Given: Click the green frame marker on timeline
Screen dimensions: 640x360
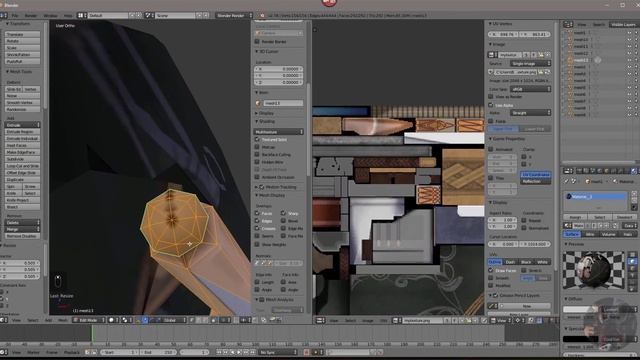Looking at the screenshot, I should (92, 334).
